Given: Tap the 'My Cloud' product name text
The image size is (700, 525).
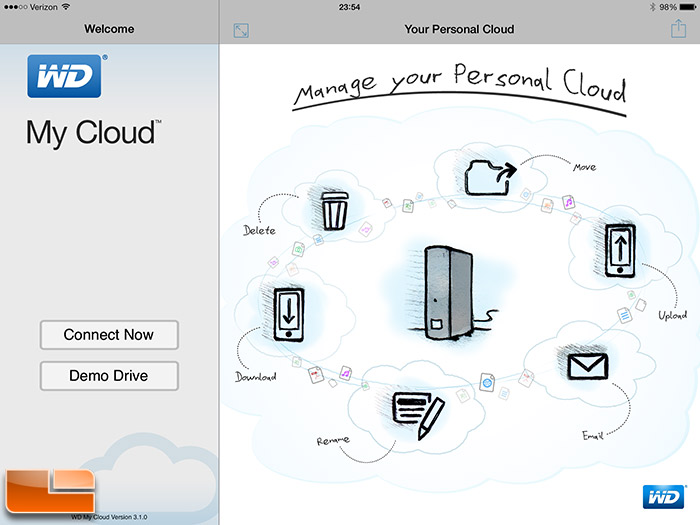Looking at the screenshot, I should coord(93,133).
